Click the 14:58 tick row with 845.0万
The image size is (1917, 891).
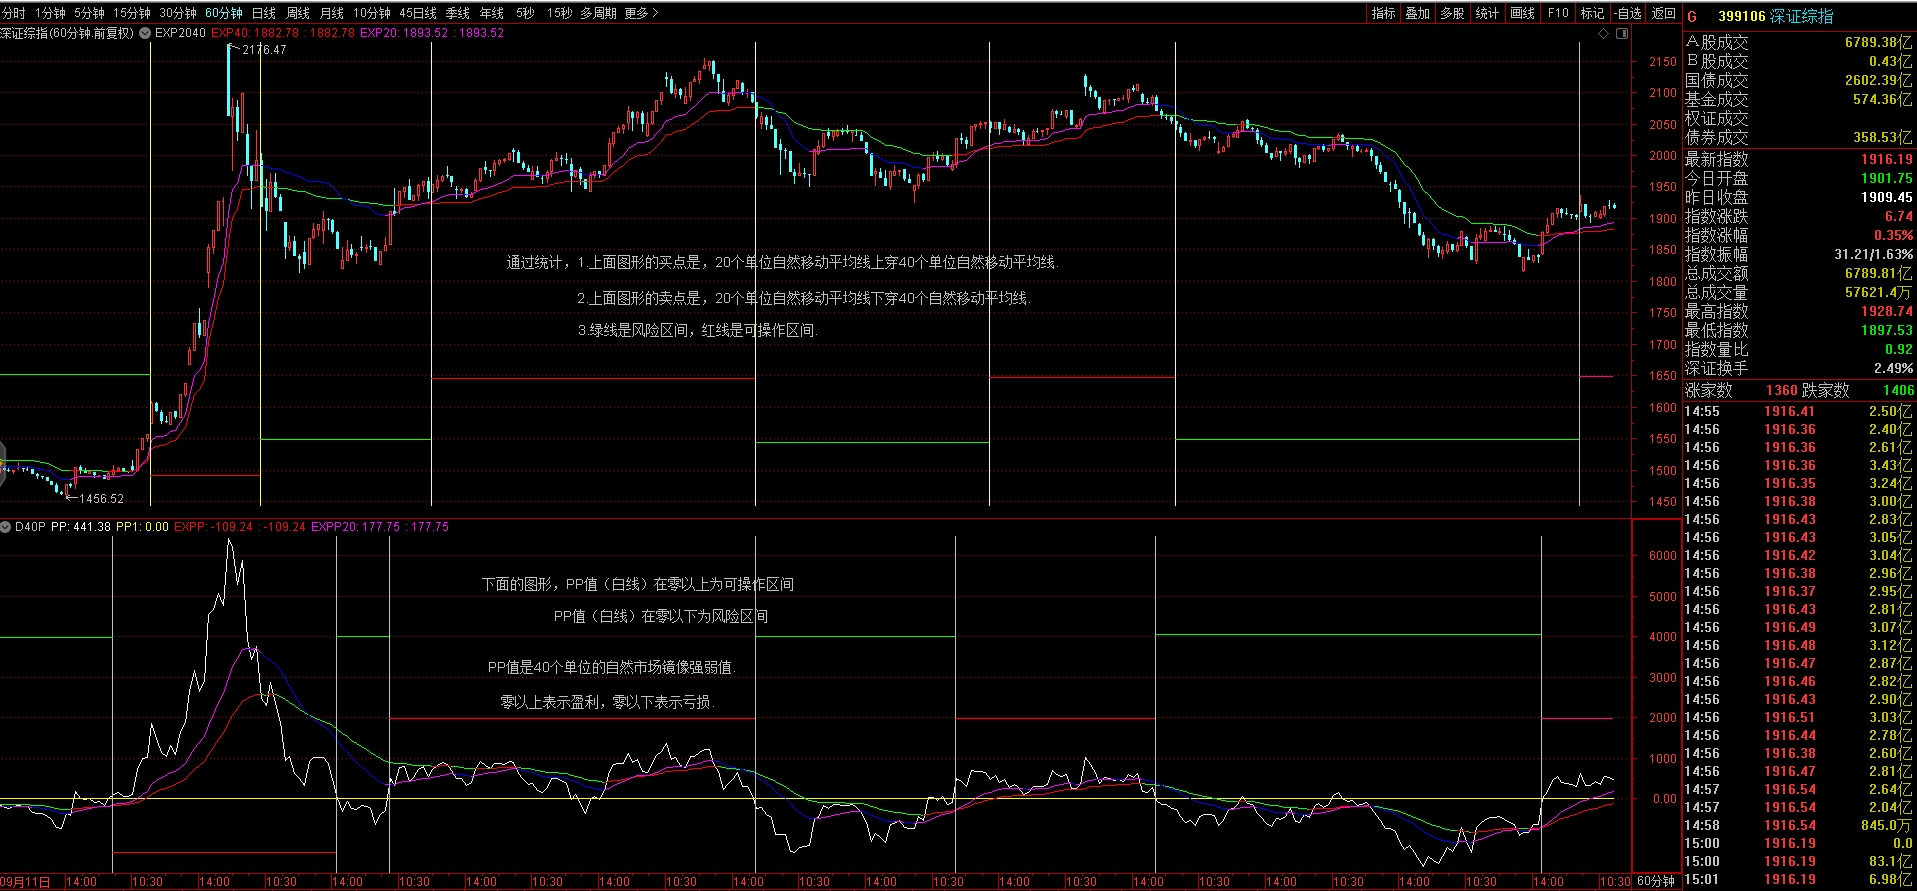(x=1799, y=825)
